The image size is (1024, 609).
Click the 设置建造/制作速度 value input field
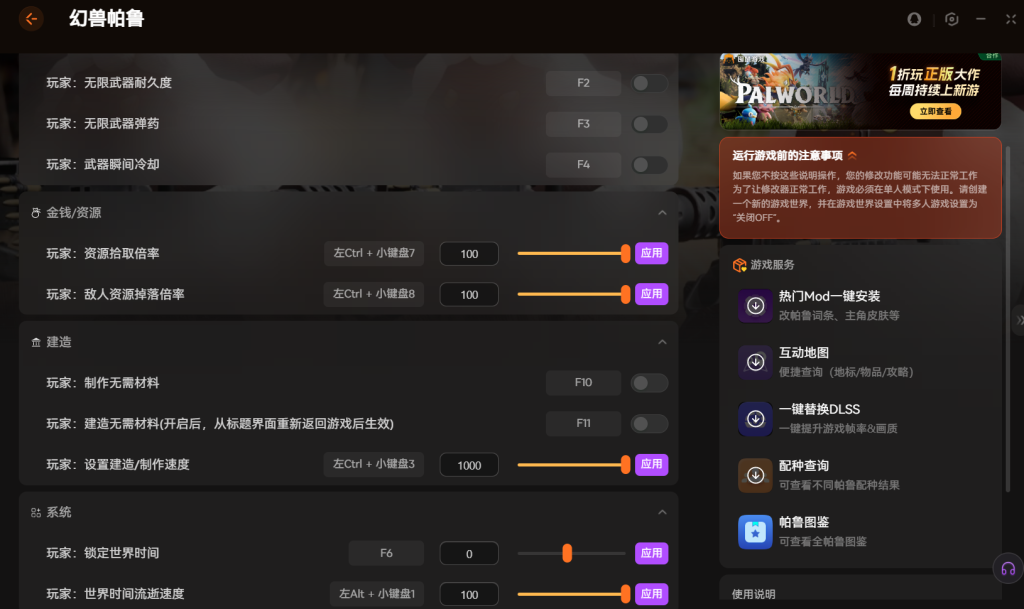[x=469, y=465]
